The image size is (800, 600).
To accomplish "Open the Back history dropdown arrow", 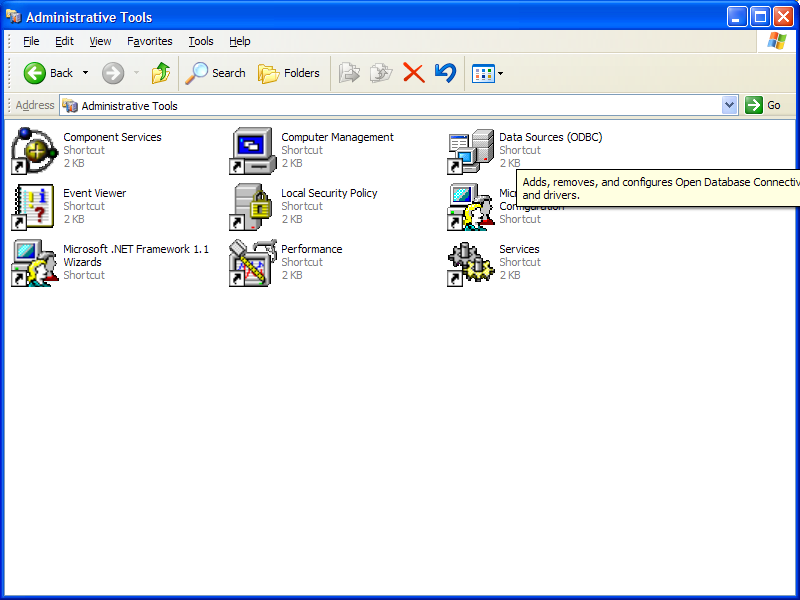I will (85, 73).
